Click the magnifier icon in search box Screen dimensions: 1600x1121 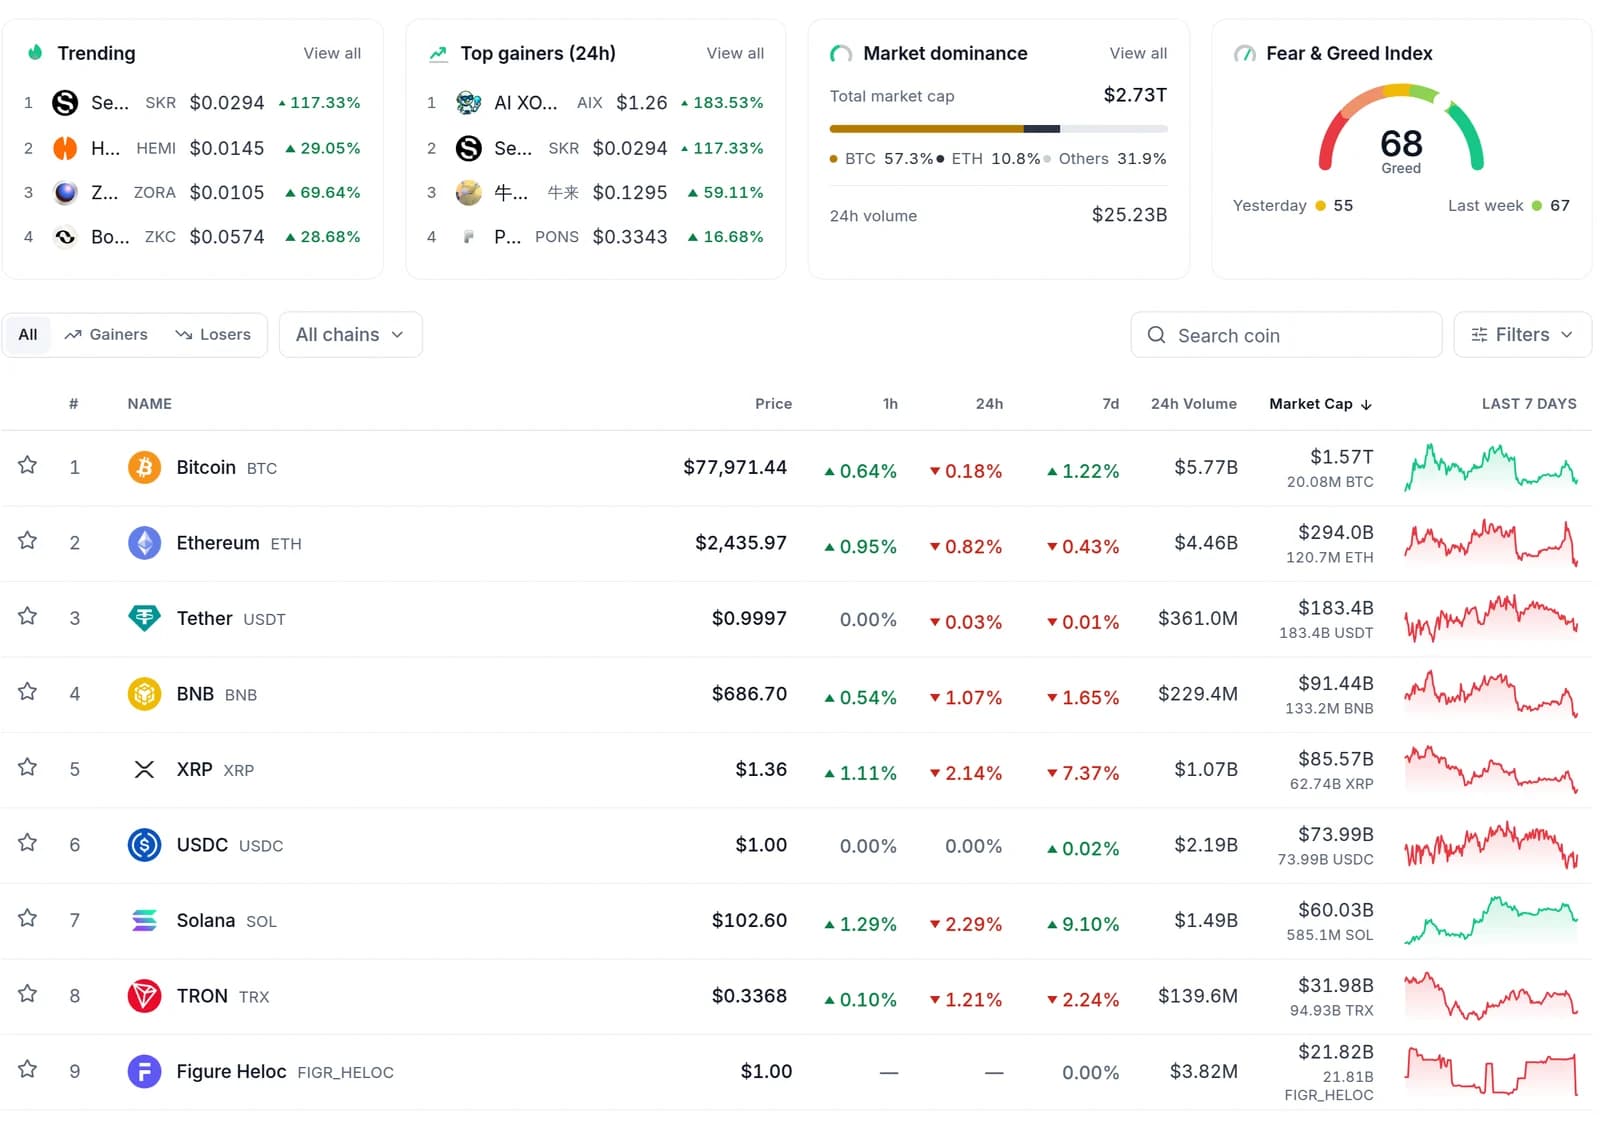[x=1156, y=335]
